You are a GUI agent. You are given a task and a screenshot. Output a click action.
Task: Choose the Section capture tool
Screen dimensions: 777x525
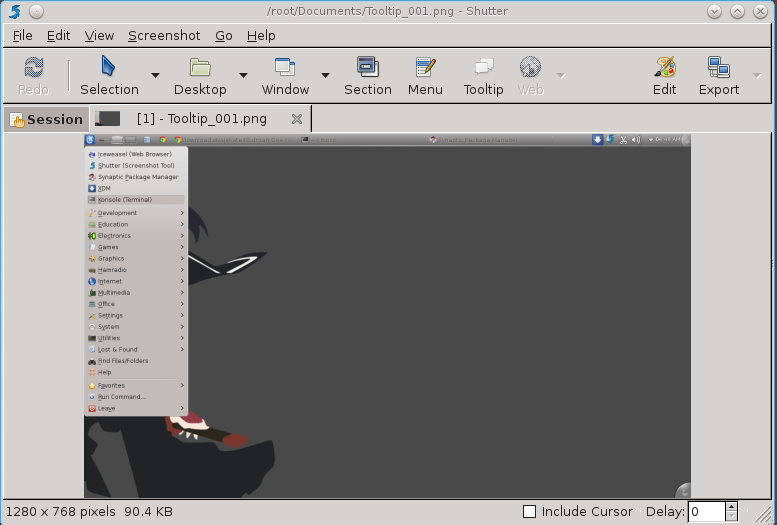(x=368, y=76)
